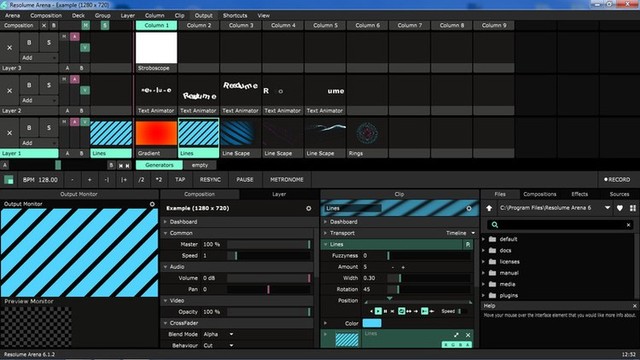Click the PAUSE button

click(245, 180)
